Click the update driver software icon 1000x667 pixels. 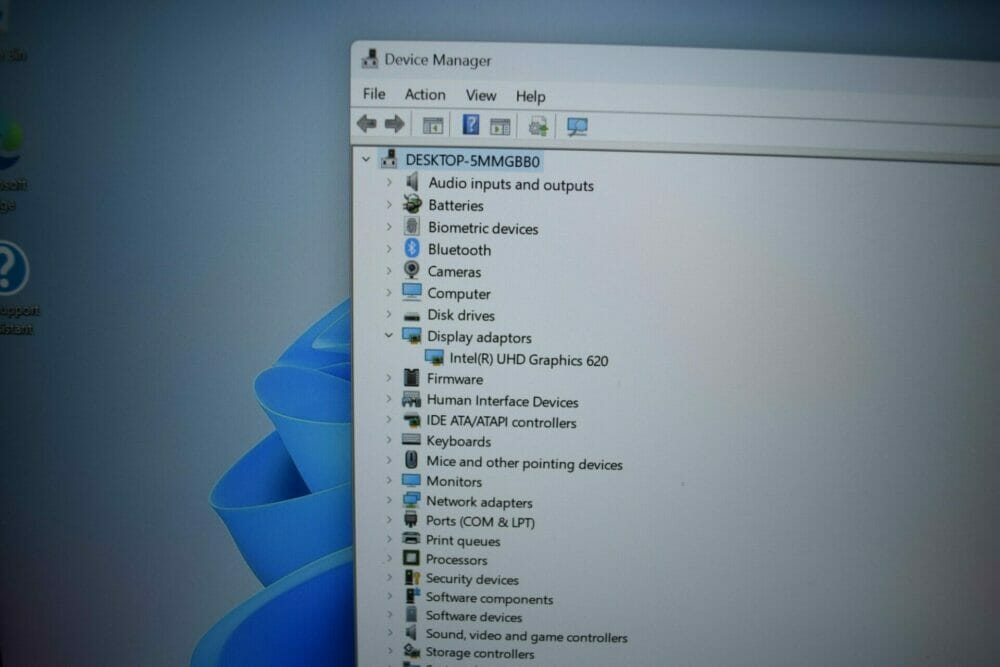tap(538, 126)
